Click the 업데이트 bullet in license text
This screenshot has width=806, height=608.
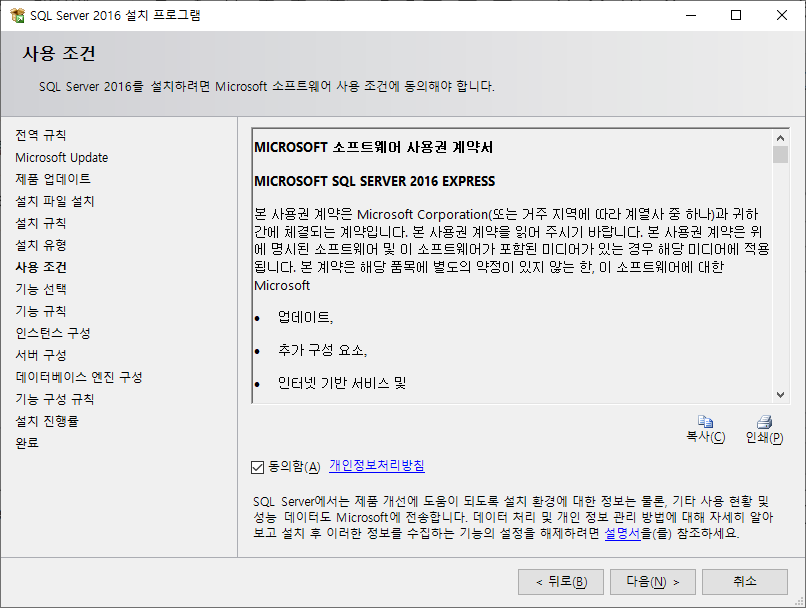coord(305,318)
